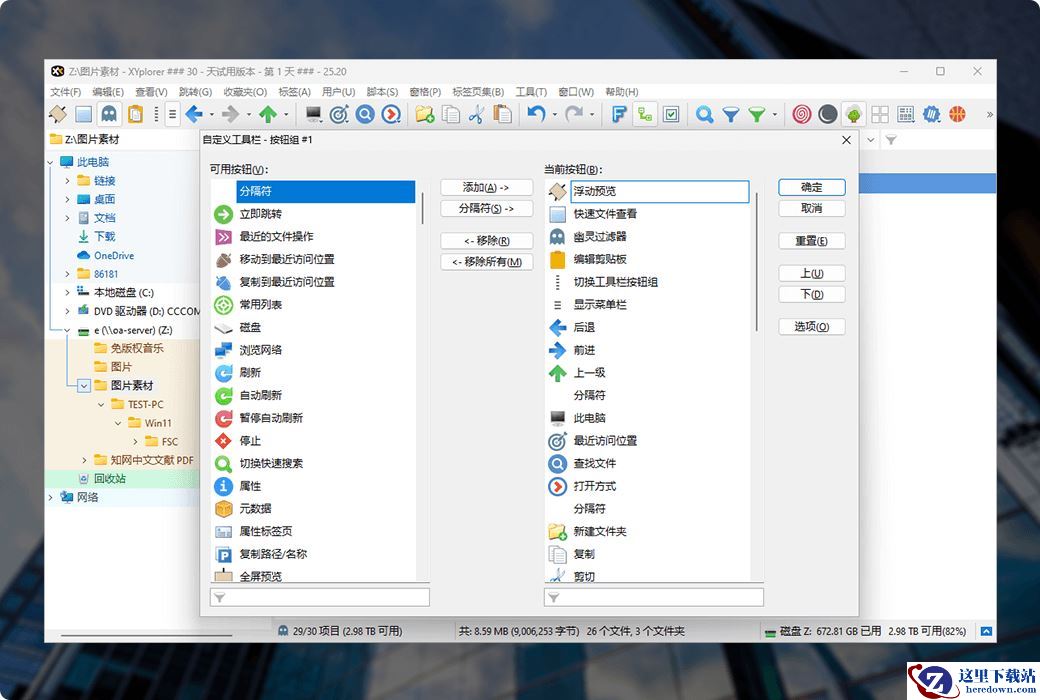Open the 工具(T) menu

click(531, 92)
